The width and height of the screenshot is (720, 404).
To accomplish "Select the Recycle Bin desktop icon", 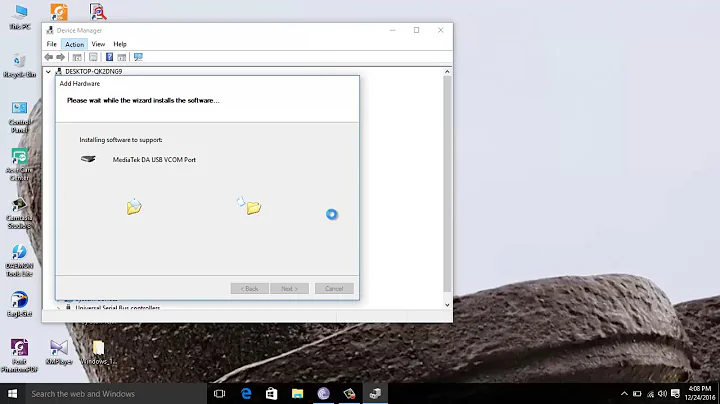I will (x=19, y=65).
